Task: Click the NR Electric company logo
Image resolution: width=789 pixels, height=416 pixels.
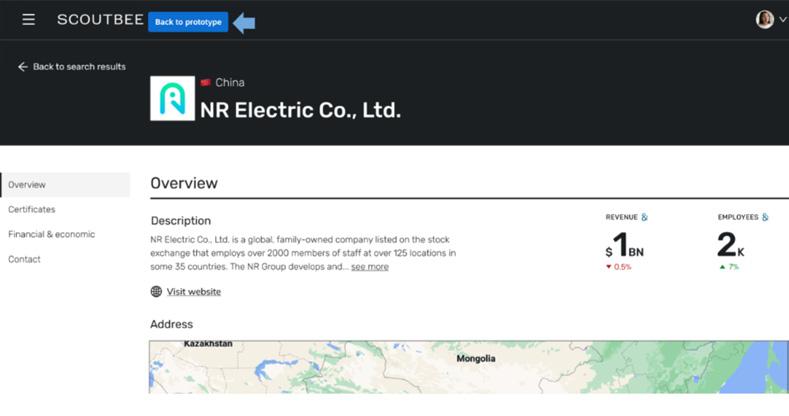Action: point(172,98)
